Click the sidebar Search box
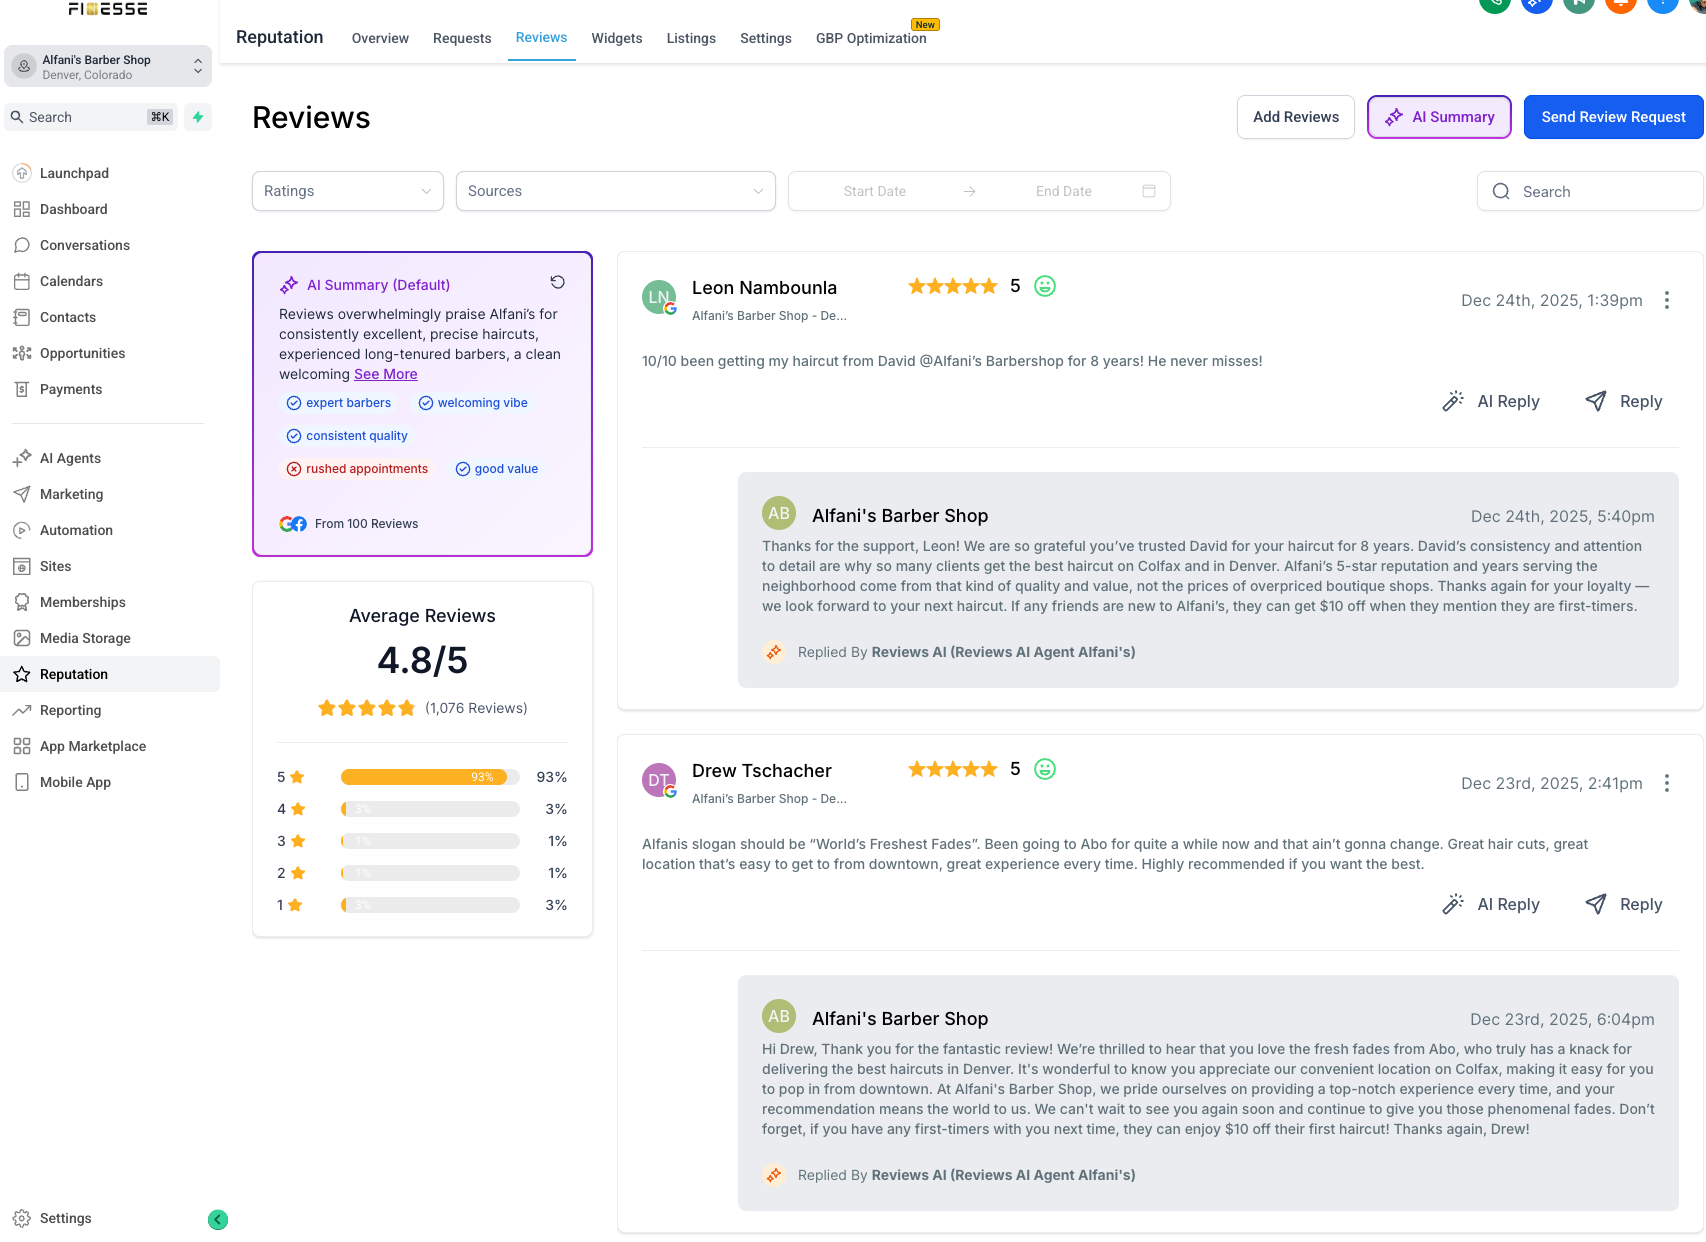The image size is (1706, 1242). [92, 117]
